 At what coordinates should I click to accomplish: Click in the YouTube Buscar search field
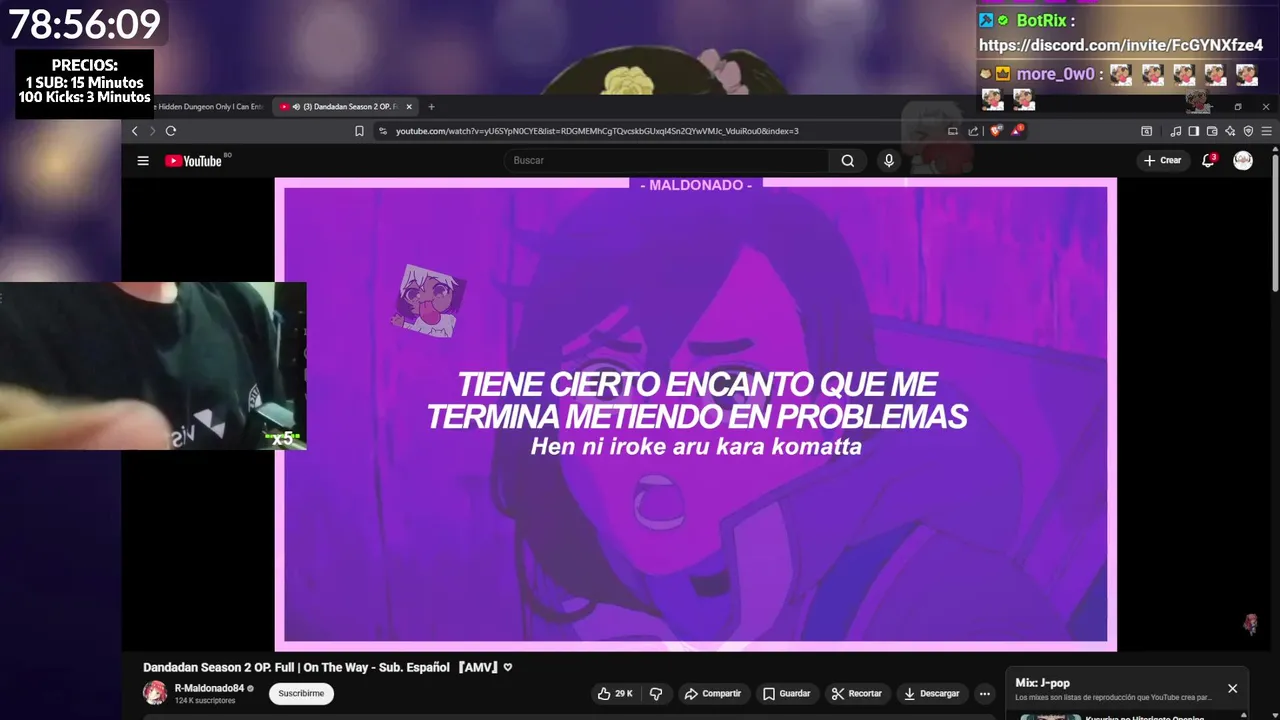pos(667,160)
